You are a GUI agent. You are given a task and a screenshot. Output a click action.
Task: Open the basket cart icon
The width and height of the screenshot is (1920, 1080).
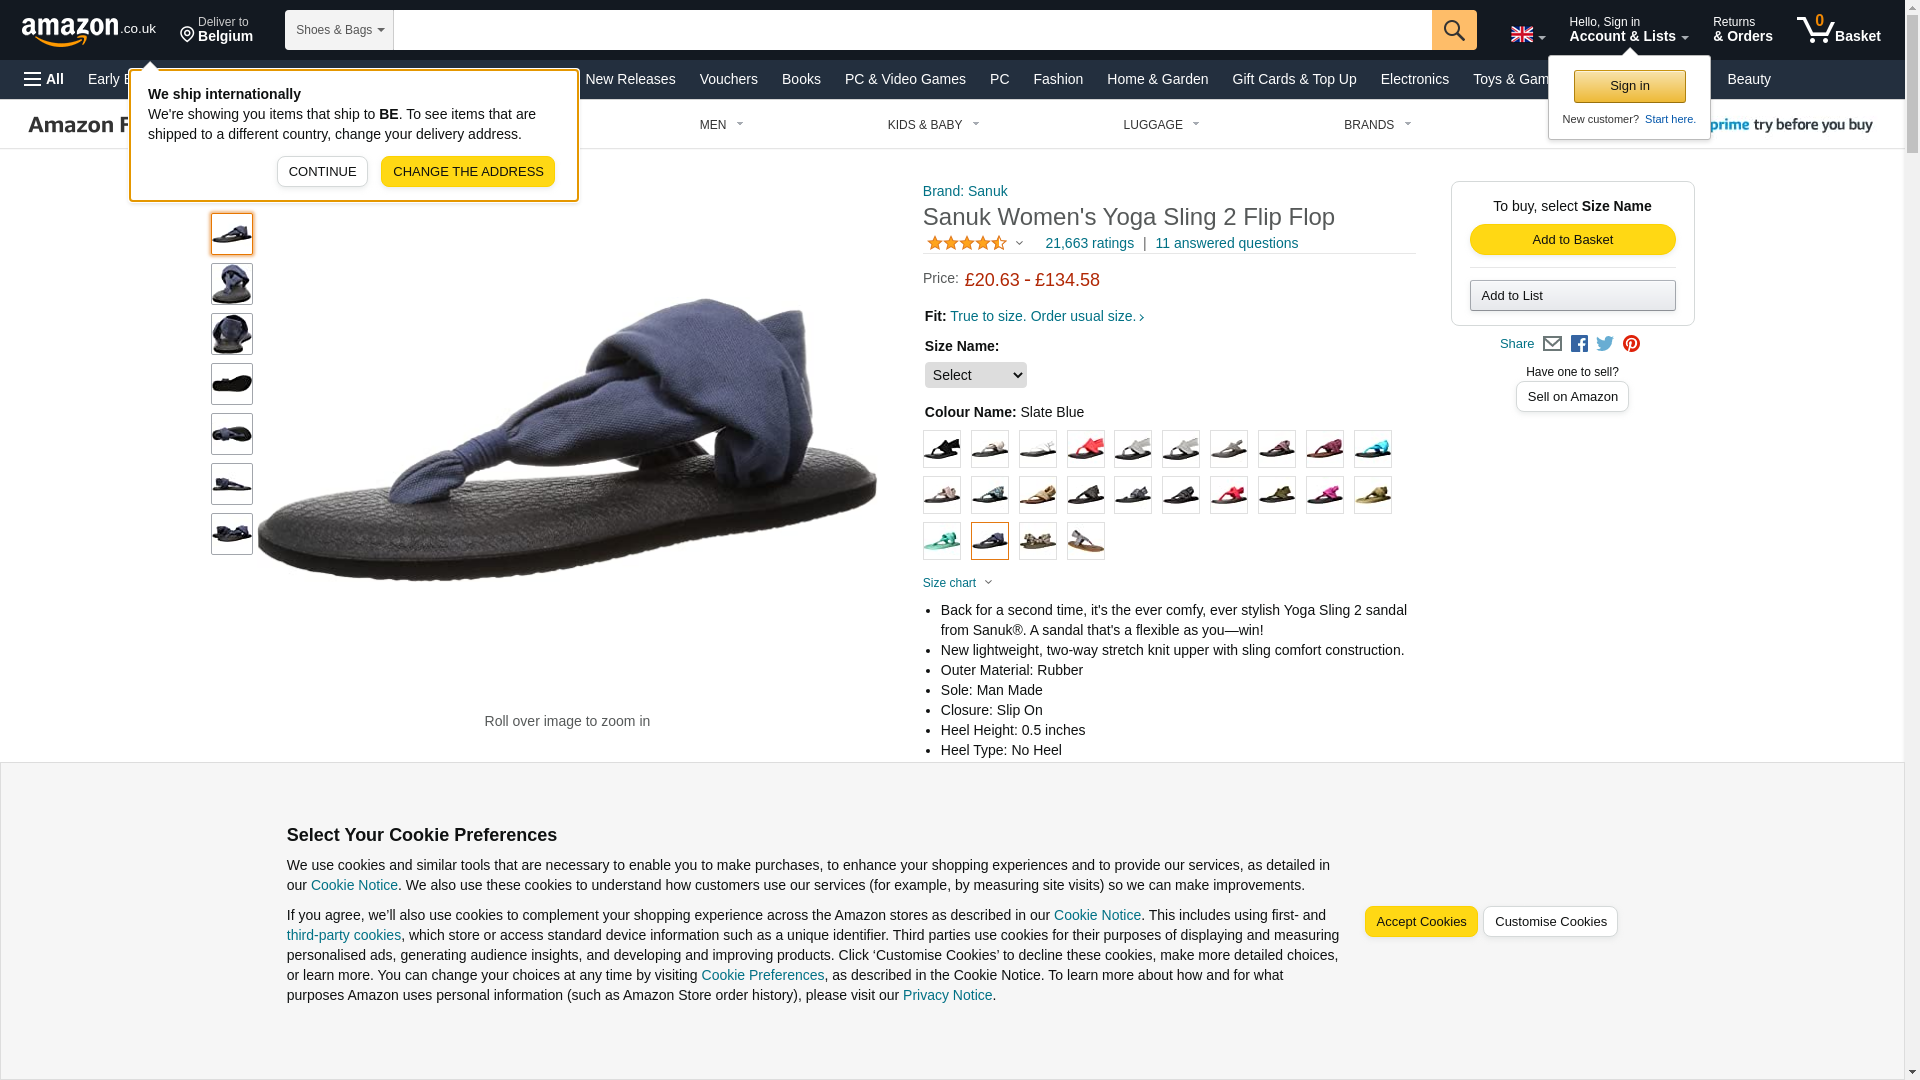click(1838, 30)
